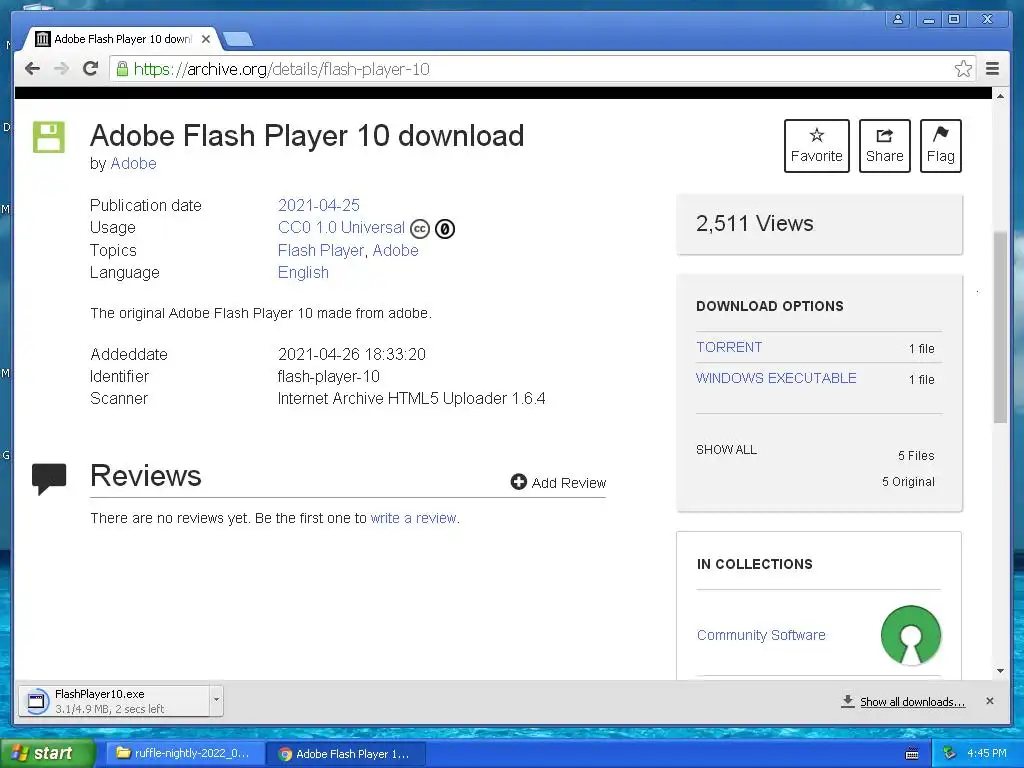Viewport: 1024px width, 768px height.
Task: Reload the archive.org page
Action: tap(91, 69)
